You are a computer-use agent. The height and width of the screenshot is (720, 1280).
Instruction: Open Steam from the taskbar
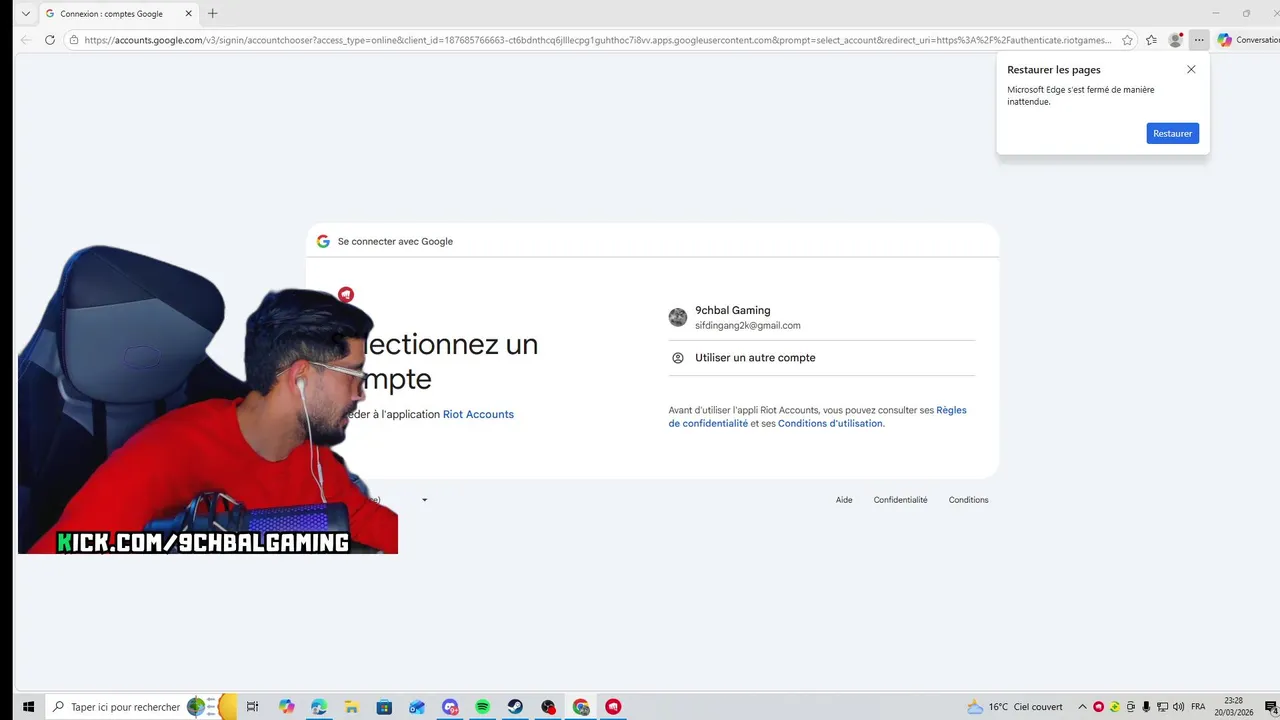pyautogui.click(x=515, y=707)
